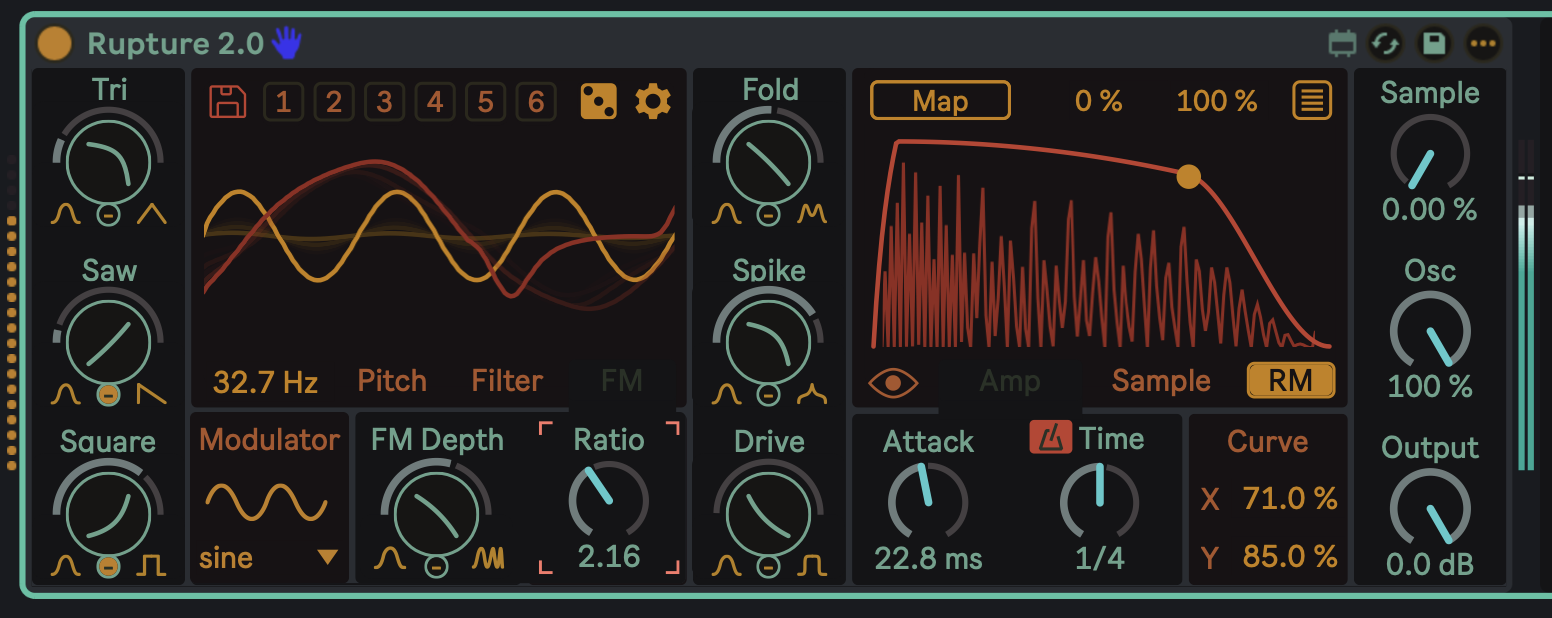Switch to the Filter tab
Image resolution: width=1552 pixels, height=618 pixels.
(x=507, y=381)
